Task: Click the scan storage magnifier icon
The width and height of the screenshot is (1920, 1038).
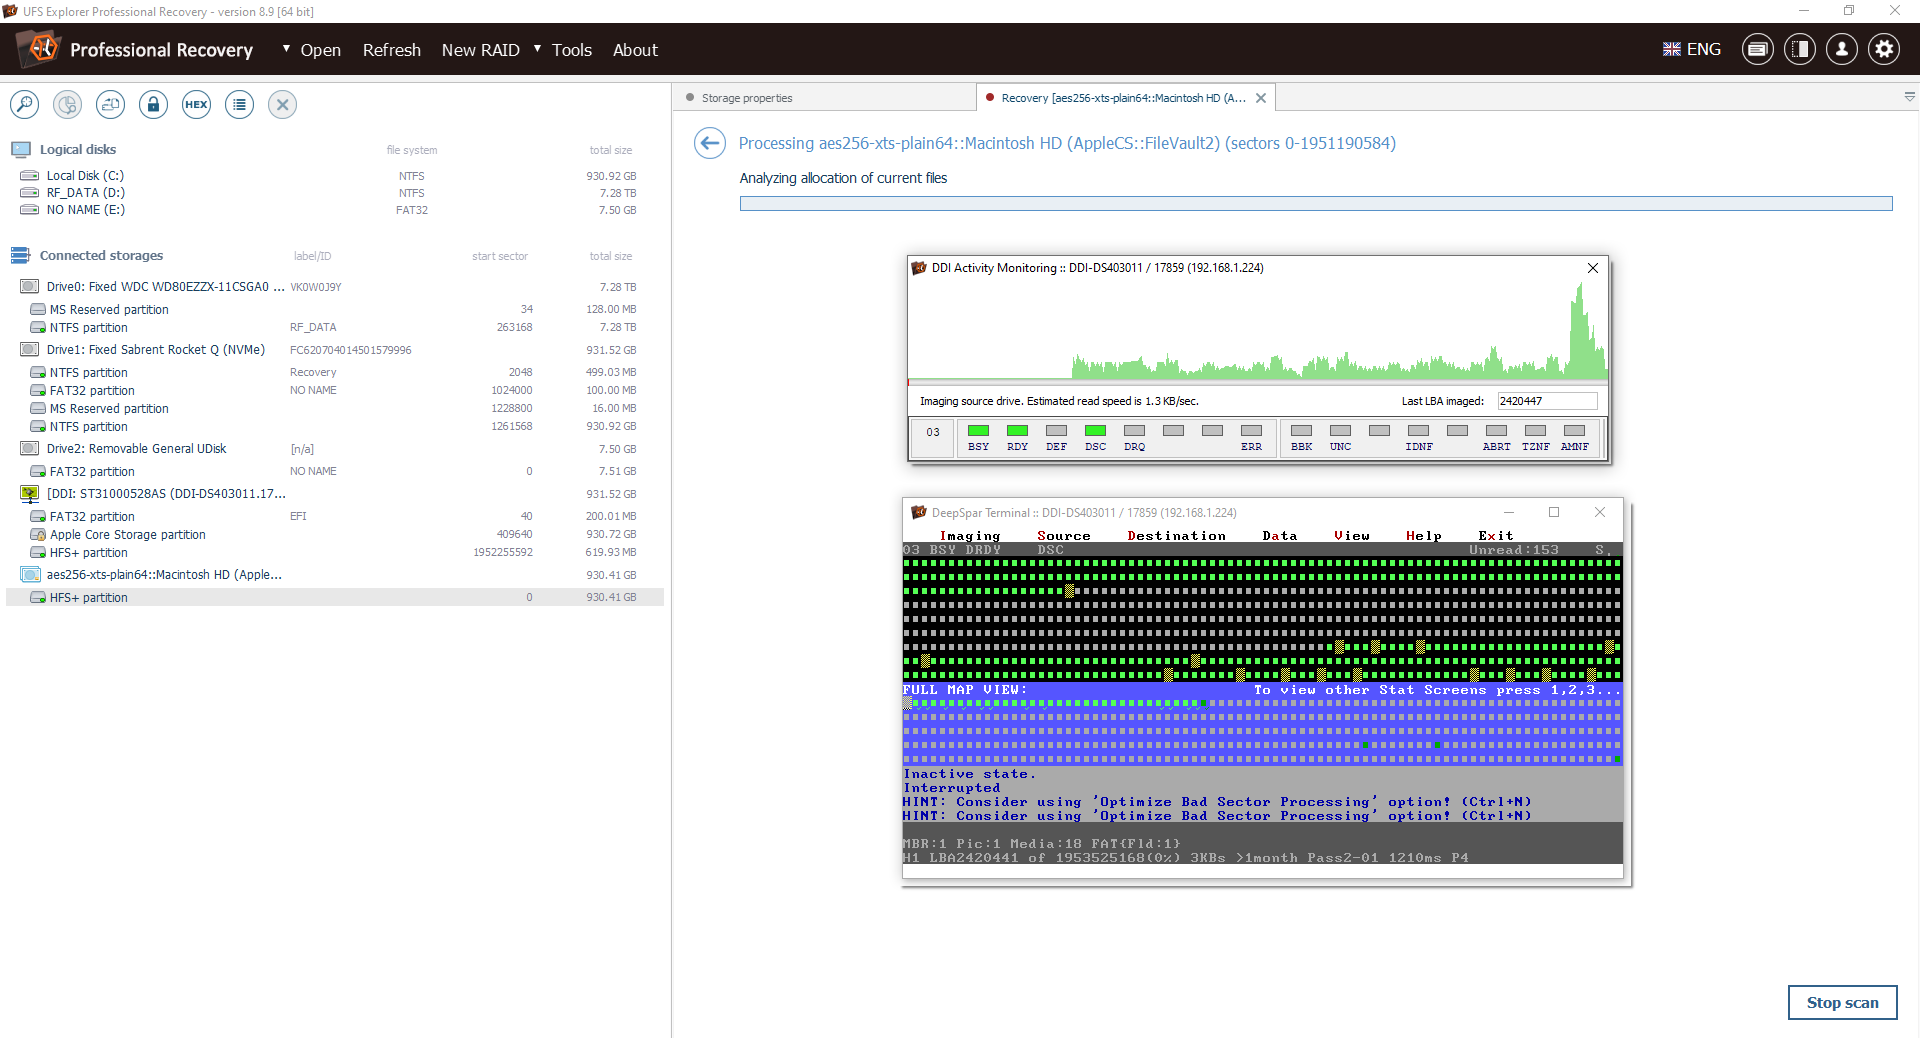Action: pos(24,104)
